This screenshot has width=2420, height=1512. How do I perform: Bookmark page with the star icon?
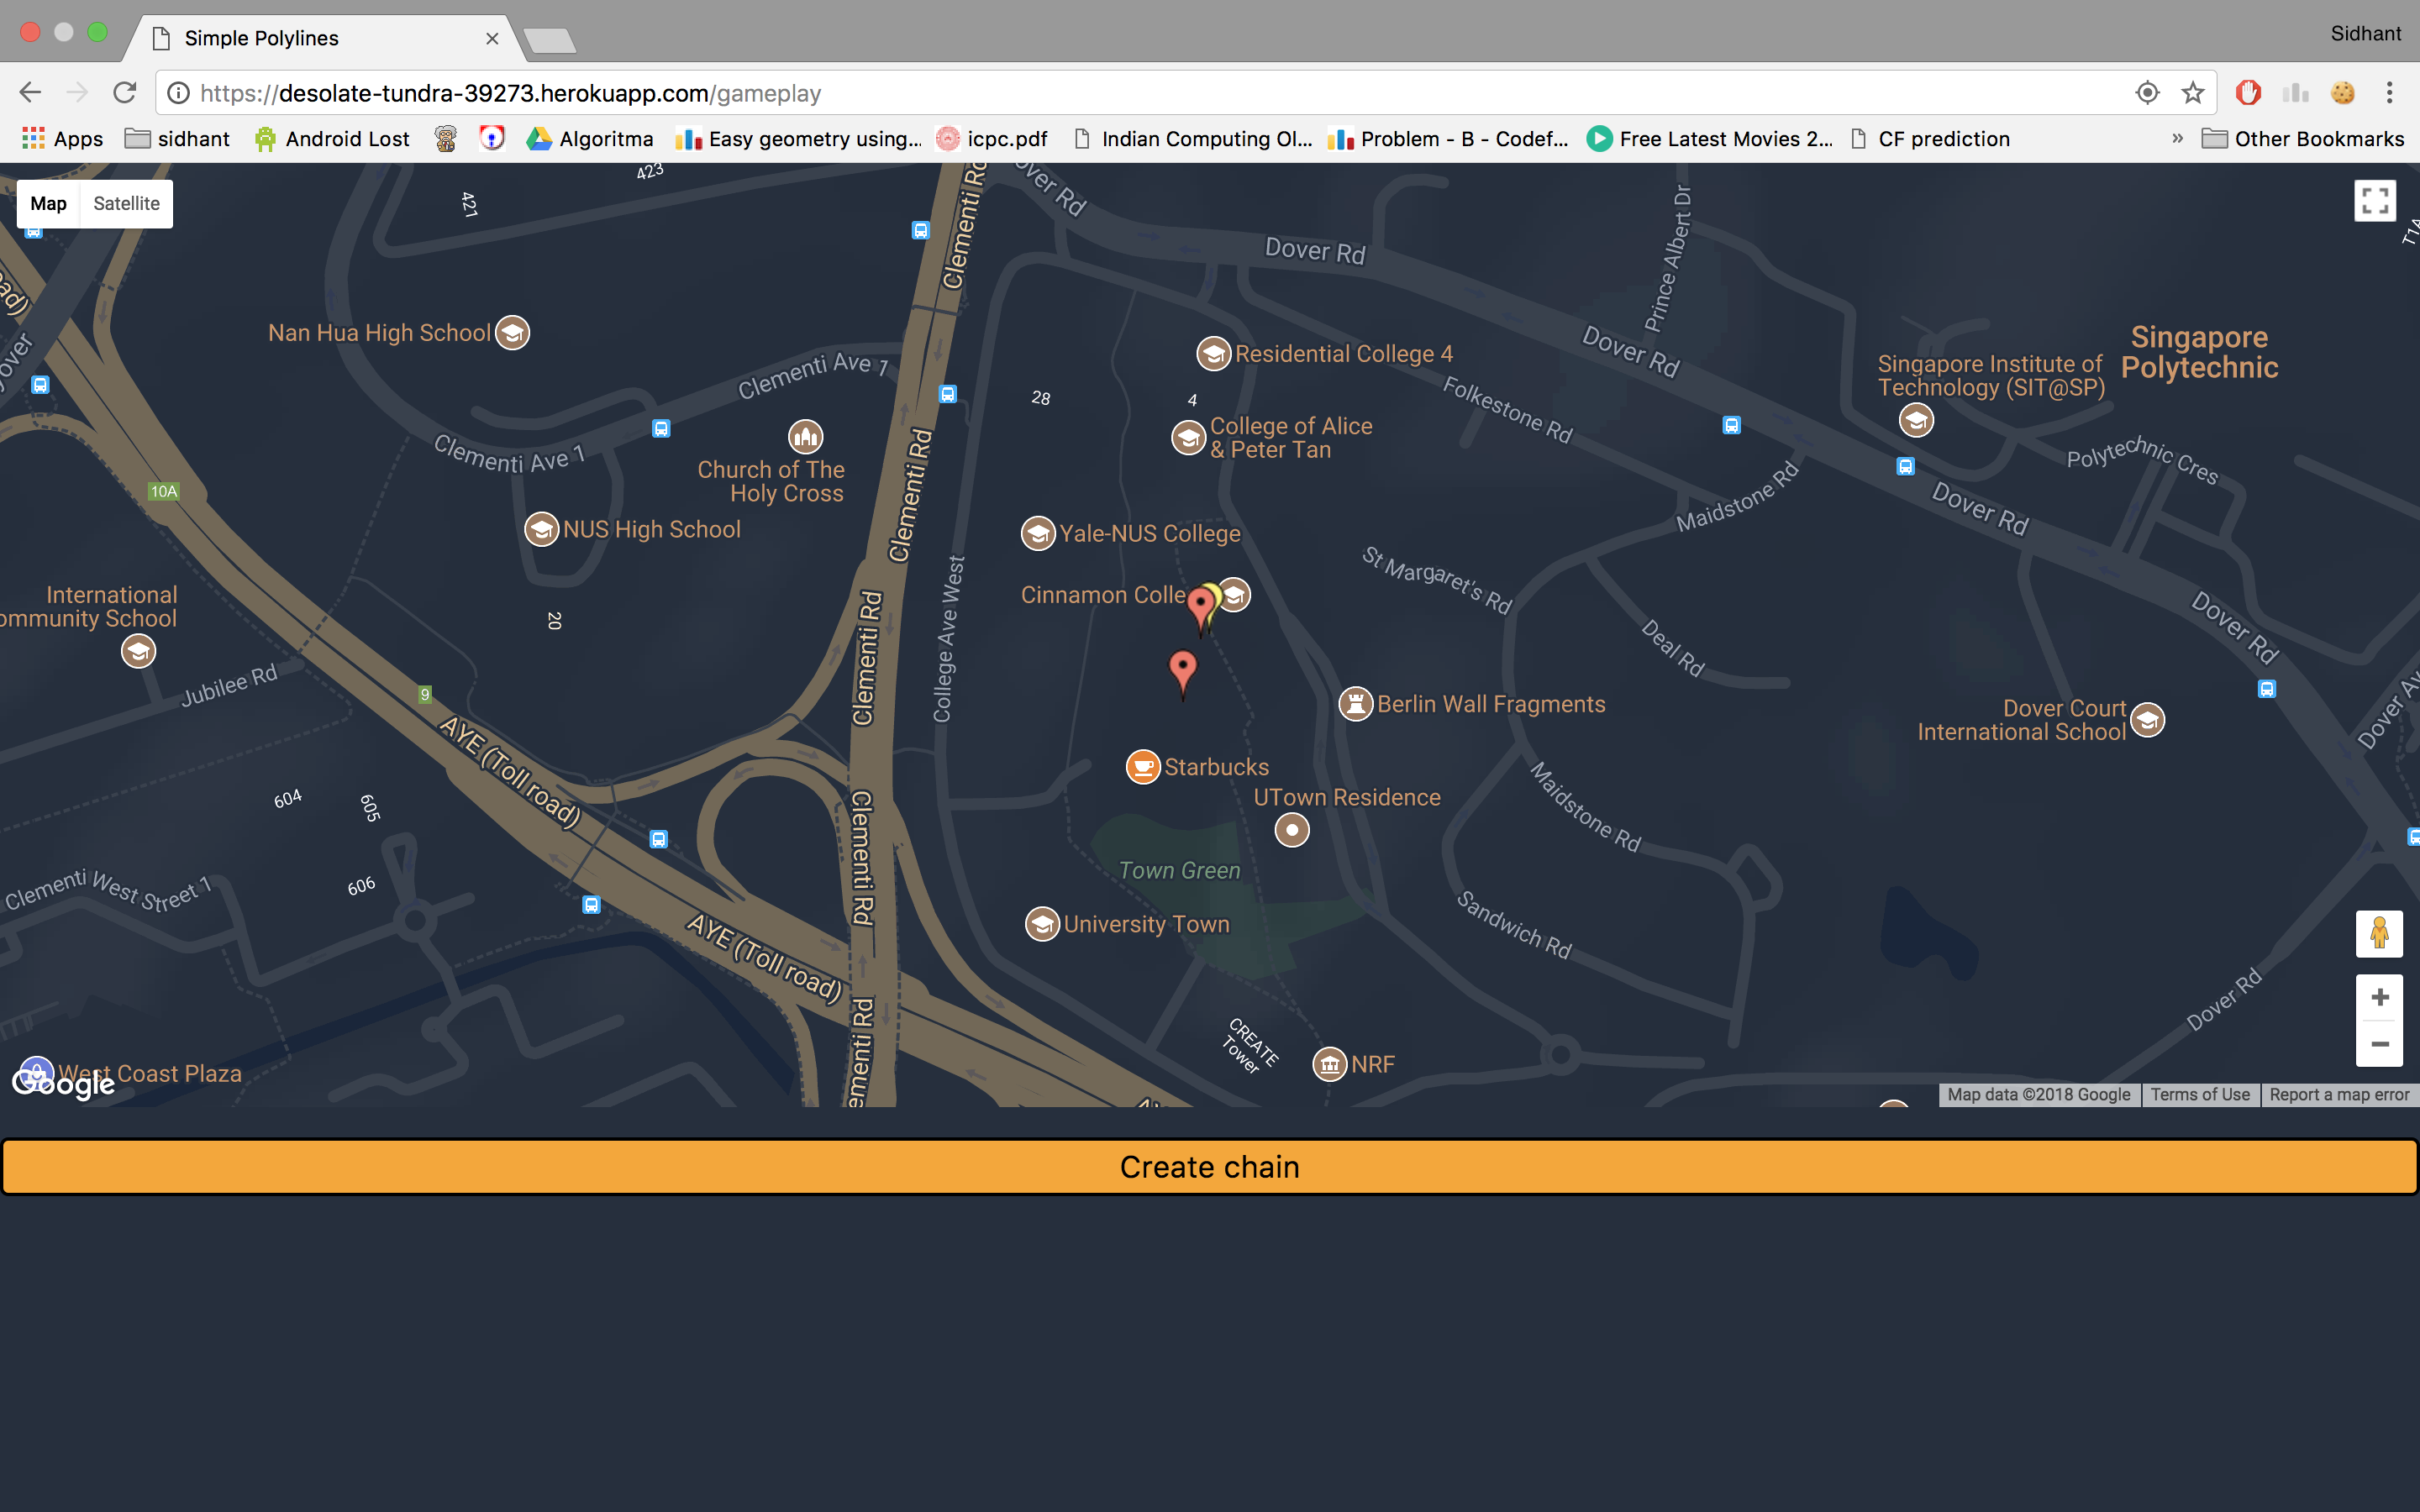click(2193, 93)
